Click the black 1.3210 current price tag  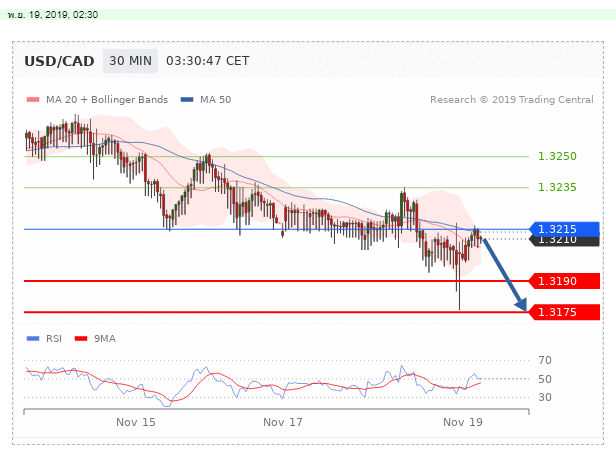(x=565, y=241)
